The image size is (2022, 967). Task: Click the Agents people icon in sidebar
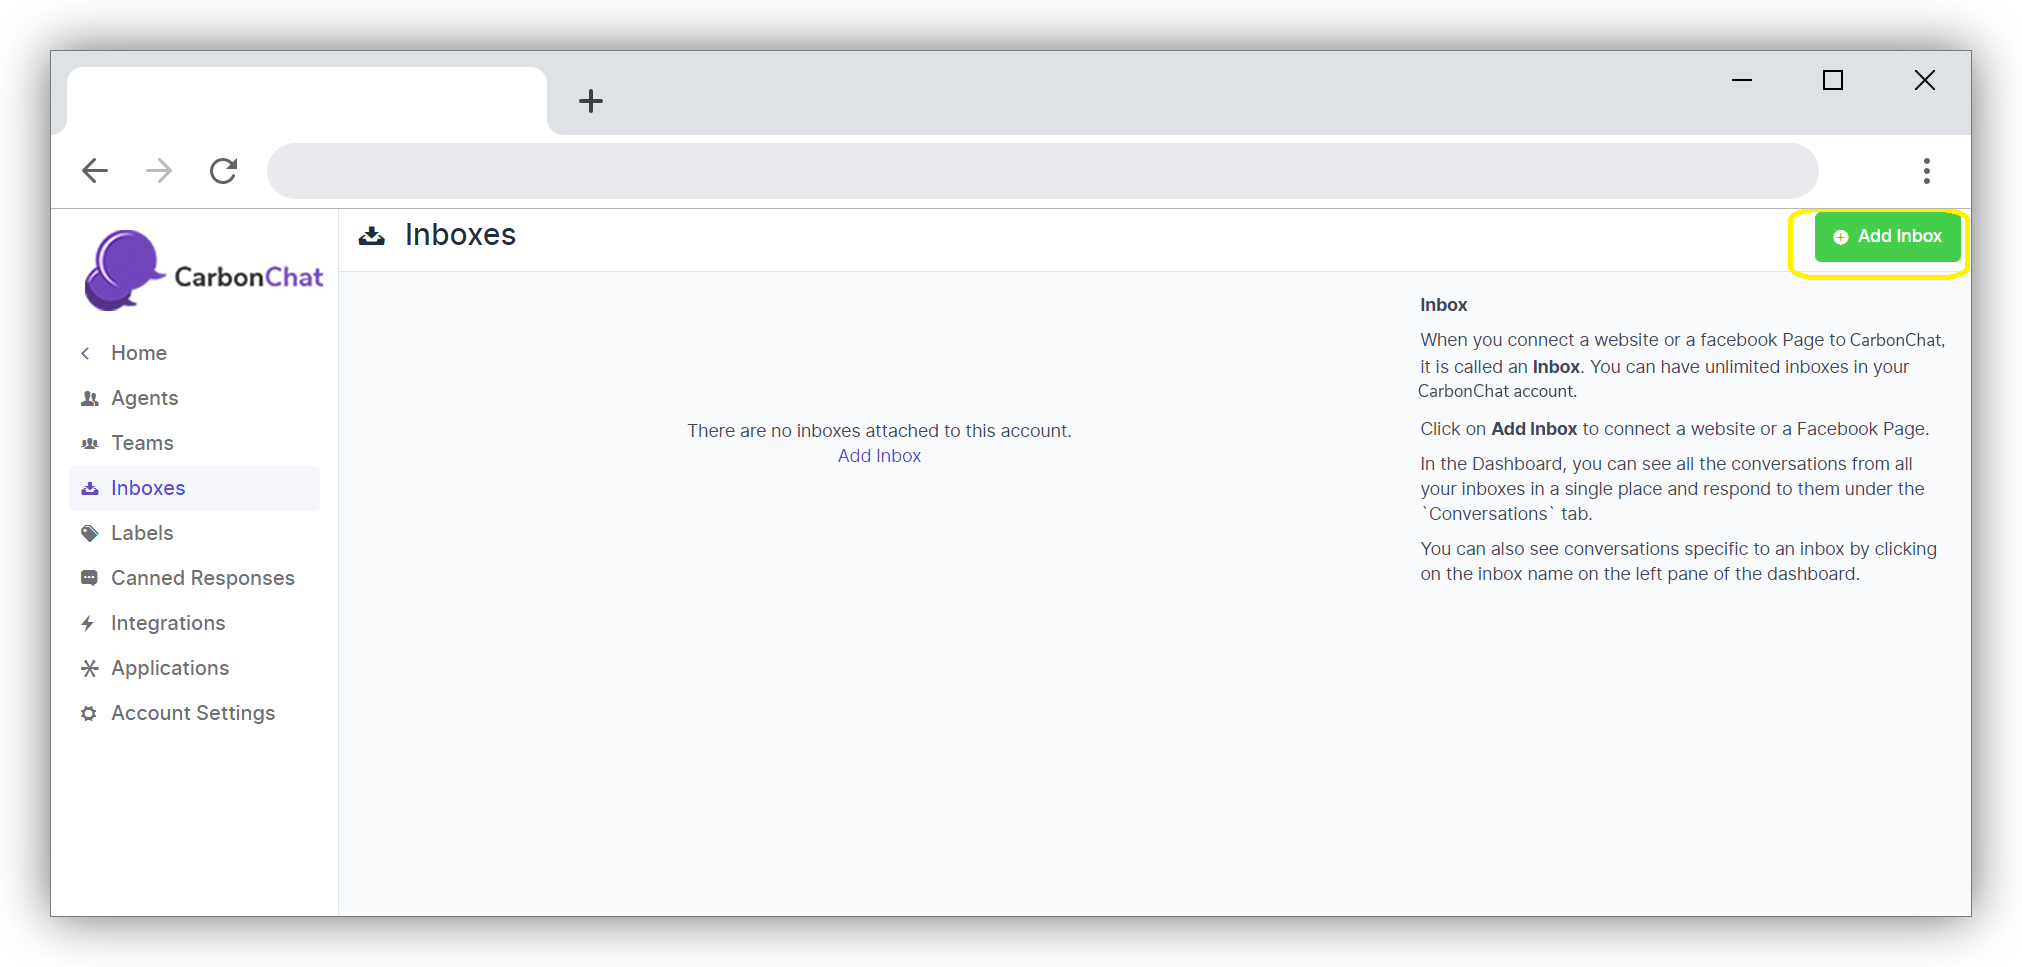tap(90, 398)
